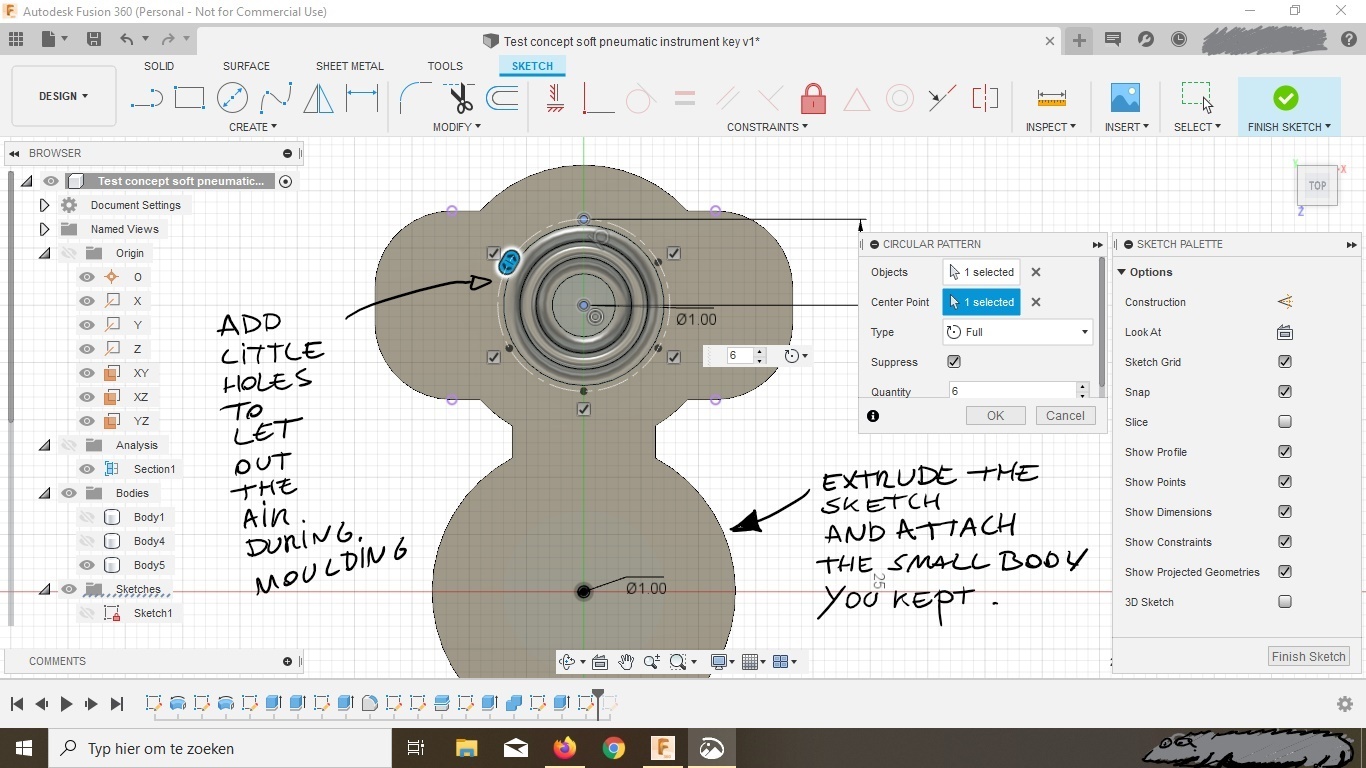Screen dimensions: 1366x768
Task: Collapse the Bodies folder
Action: pos(45,493)
